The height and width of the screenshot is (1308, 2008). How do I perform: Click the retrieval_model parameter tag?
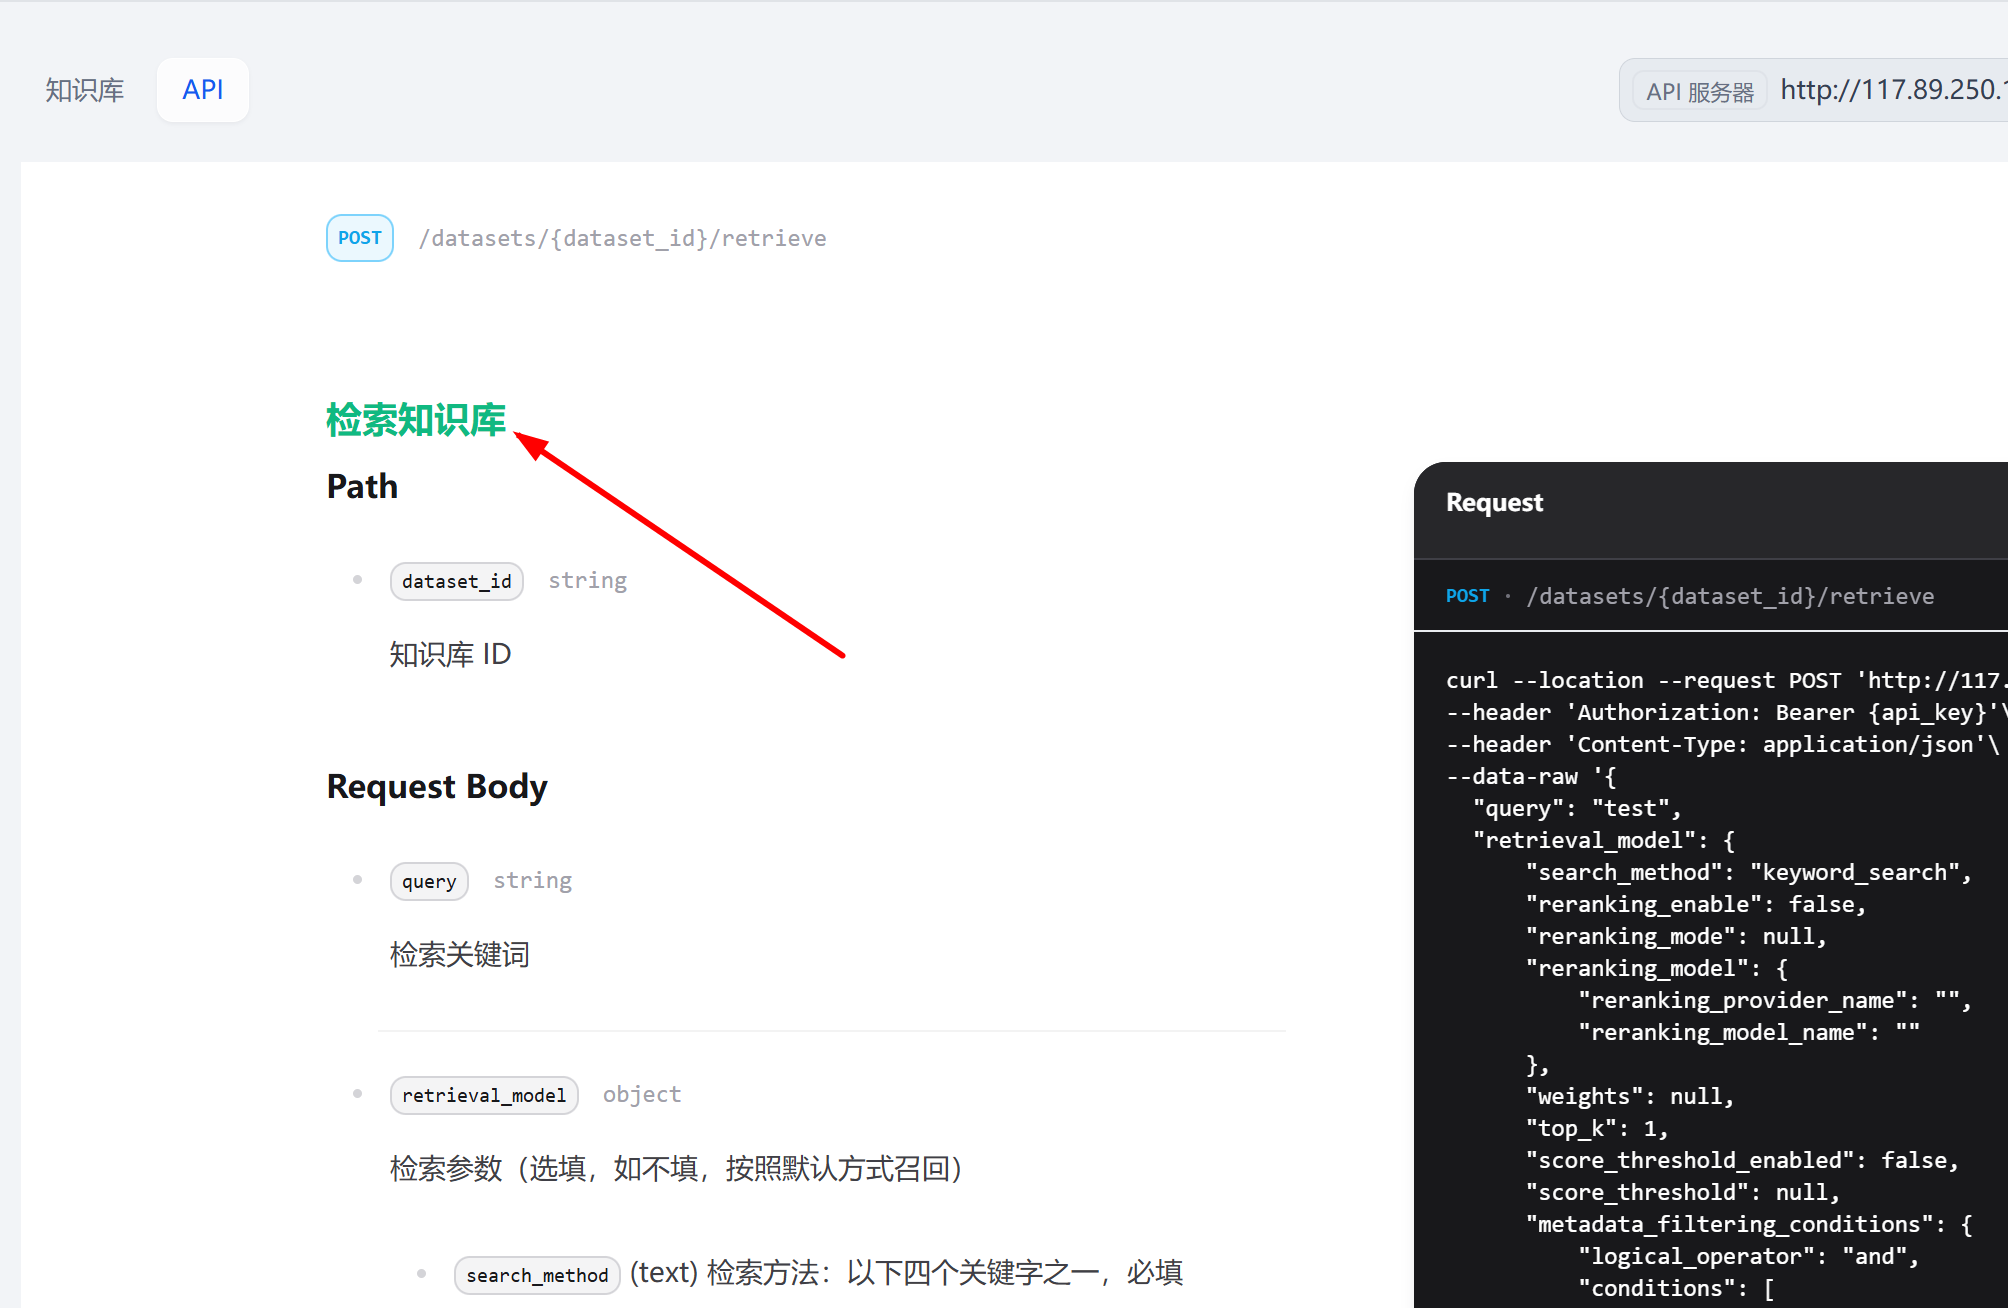(484, 1095)
